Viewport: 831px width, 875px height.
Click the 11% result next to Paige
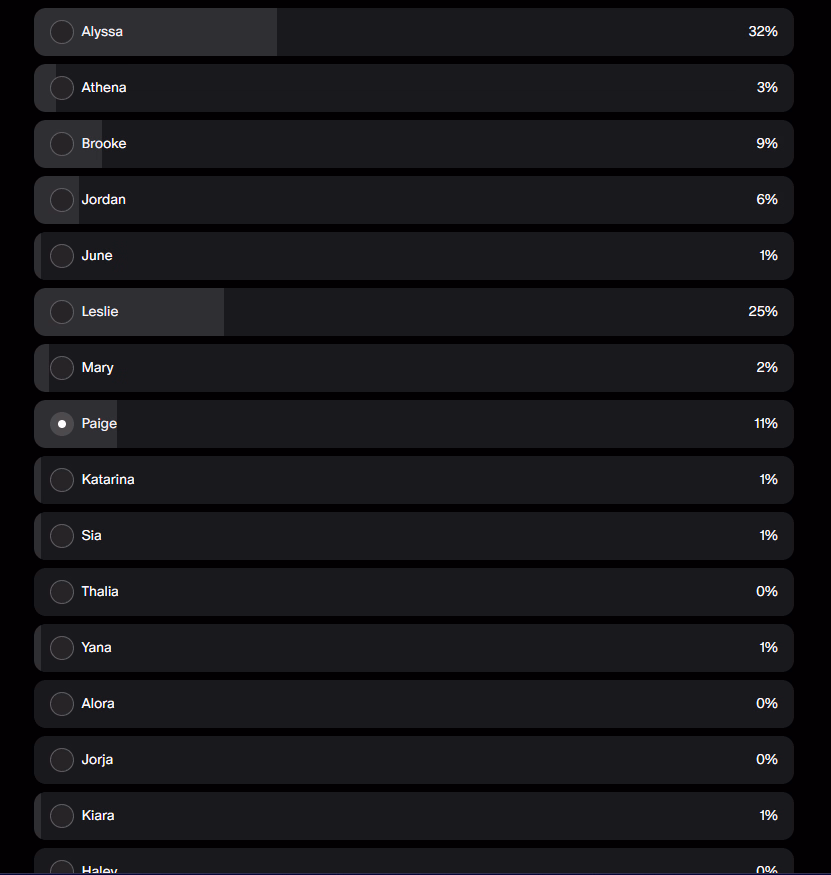pyautogui.click(x=765, y=424)
